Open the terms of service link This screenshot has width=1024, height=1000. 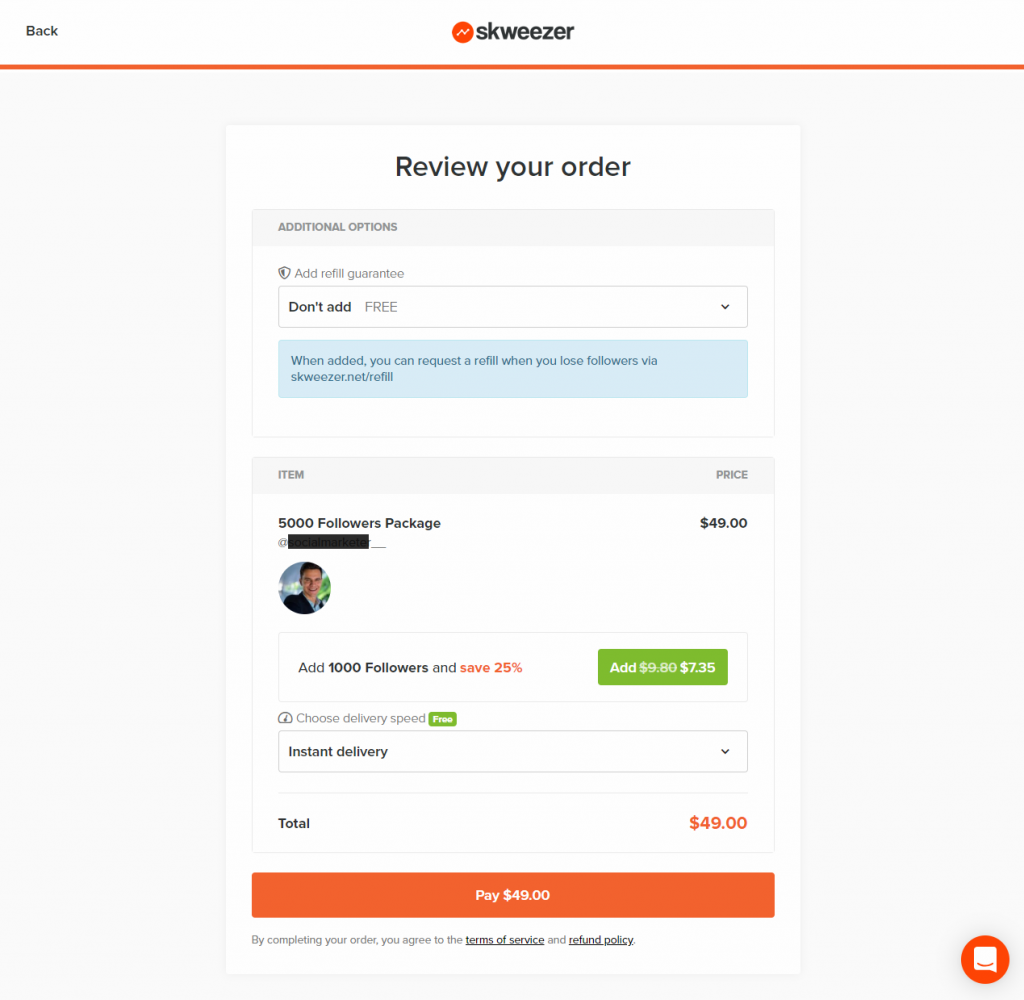pos(504,940)
